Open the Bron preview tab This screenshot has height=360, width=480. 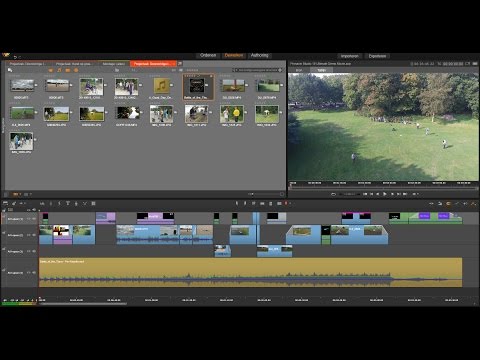[299, 70]
